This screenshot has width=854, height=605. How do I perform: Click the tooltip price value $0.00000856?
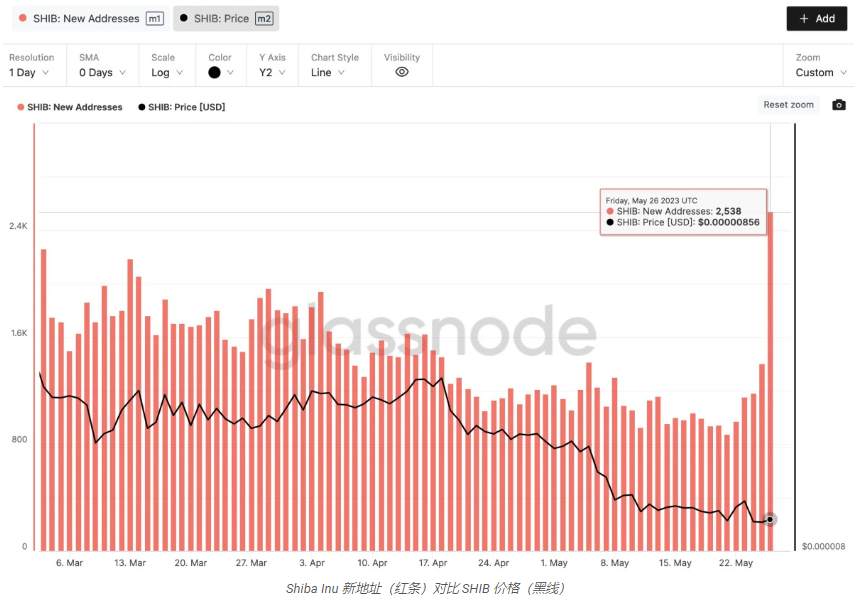click(x=729, y=222)
